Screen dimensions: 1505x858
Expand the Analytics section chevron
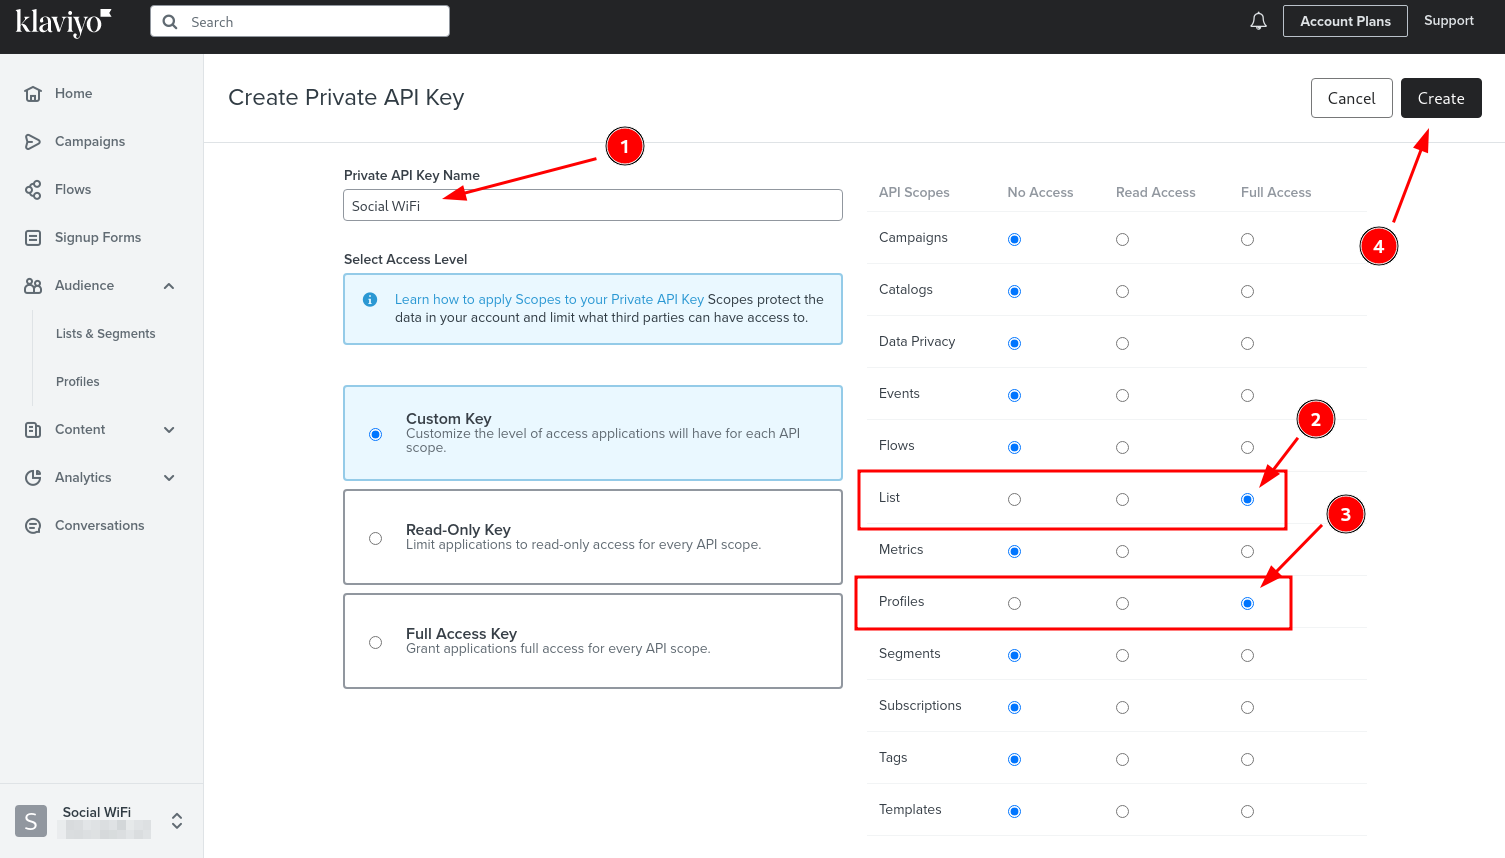169,478
